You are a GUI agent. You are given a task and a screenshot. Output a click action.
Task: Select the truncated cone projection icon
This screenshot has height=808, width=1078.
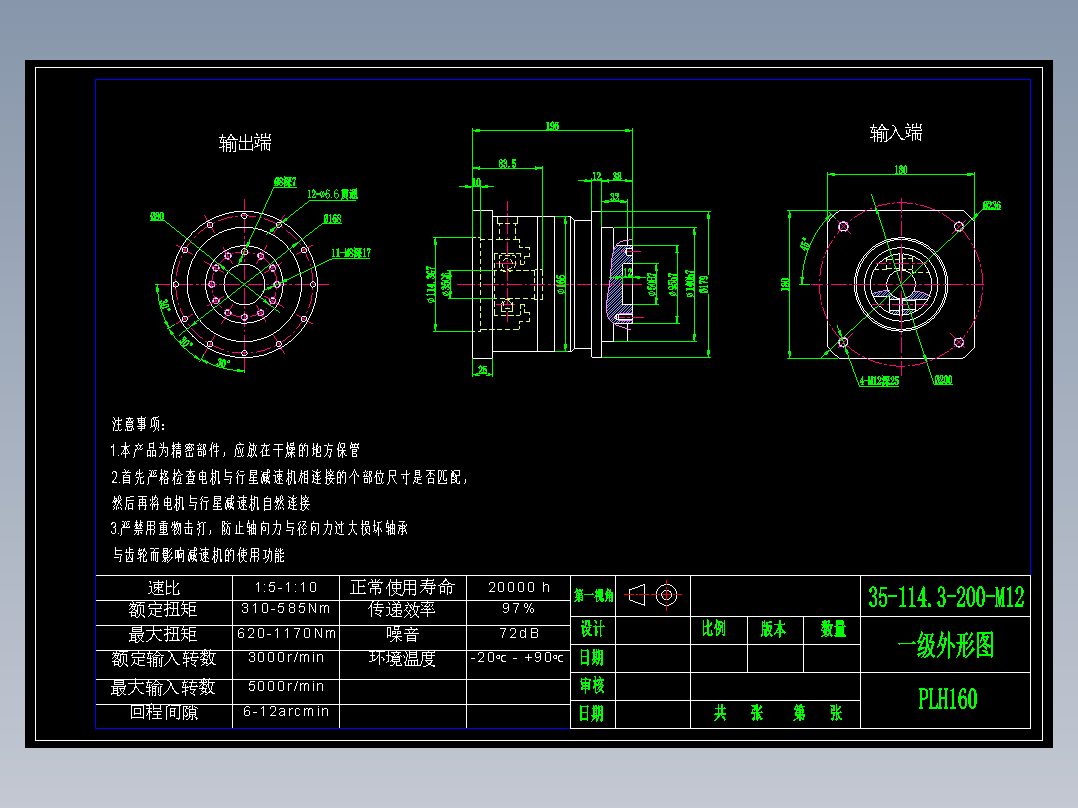[638, 596]
